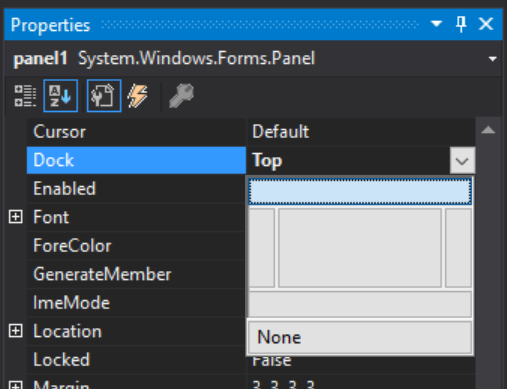Select the Dock property row
Screen dimensions: 507x389
pyautogui.click(x=136, y=160)
